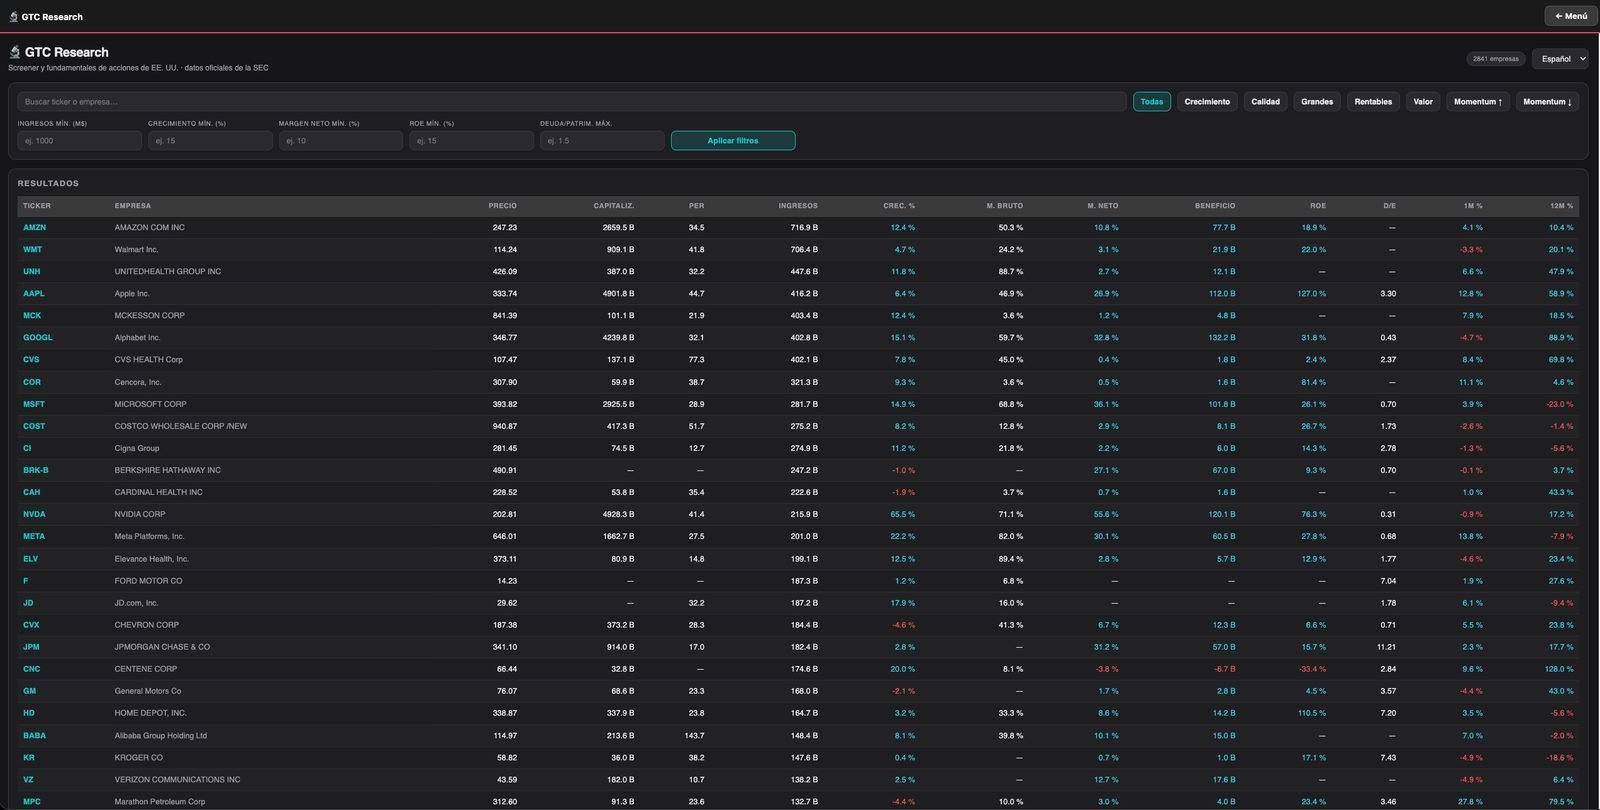
Task: Choose the Rentables preset filter
Action: tap(1373, 102)
